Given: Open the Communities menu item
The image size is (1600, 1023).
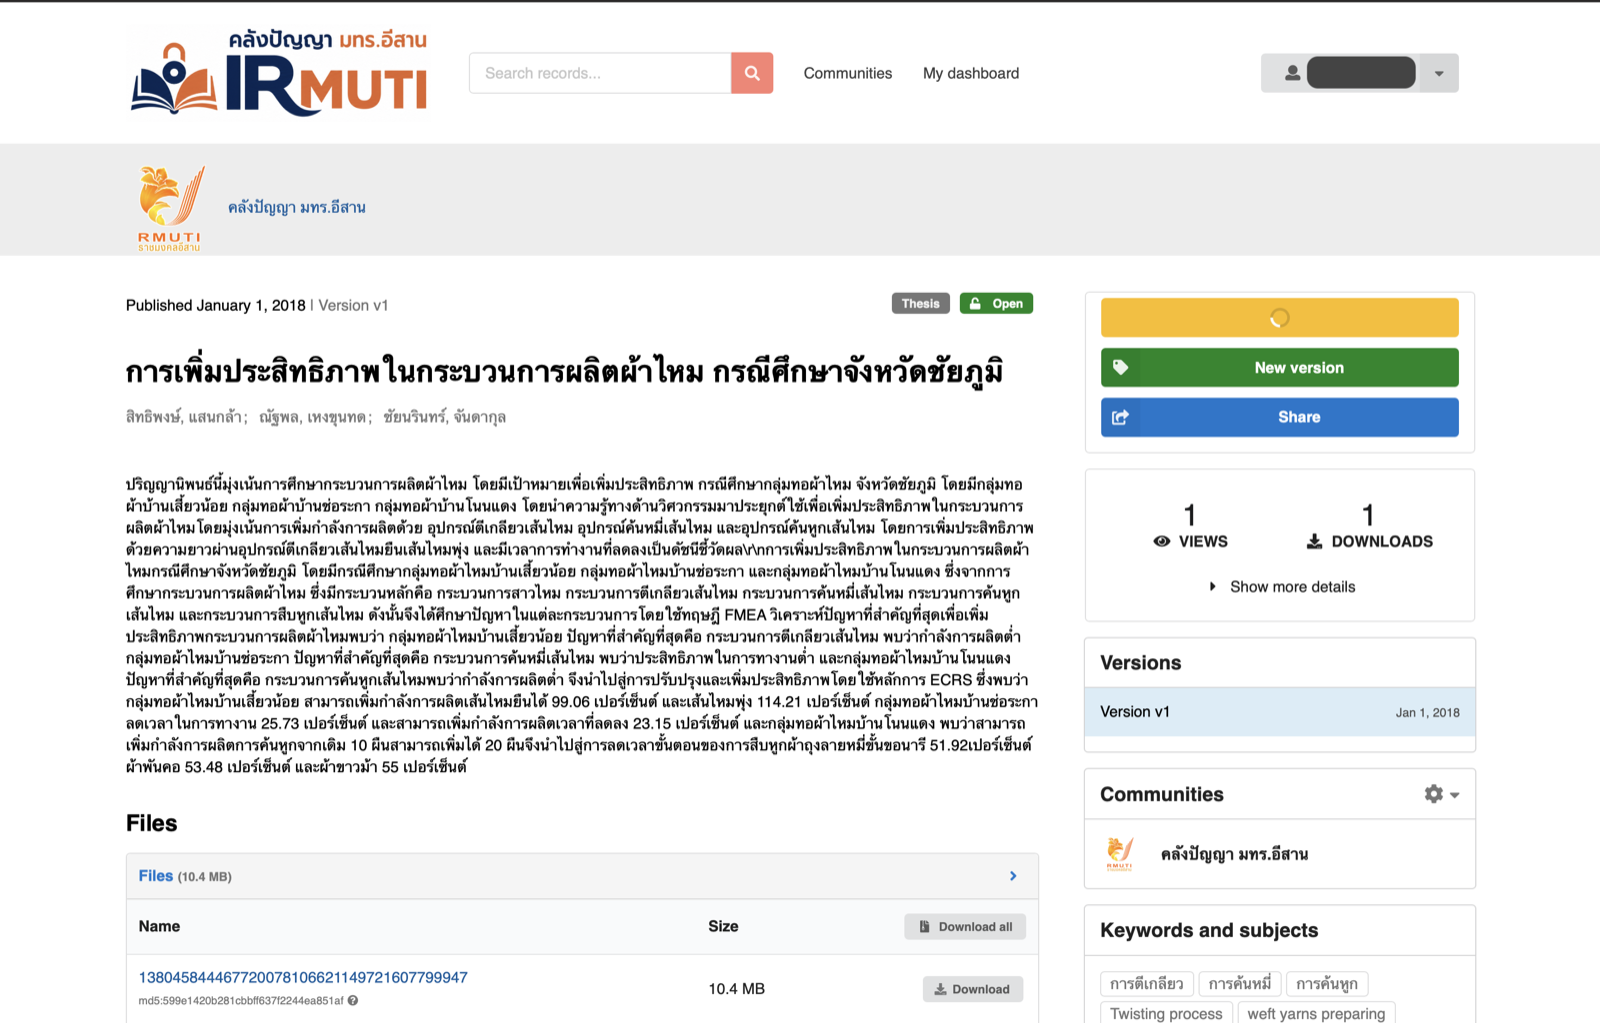Looking at the screenshot, I should point(848,73).
